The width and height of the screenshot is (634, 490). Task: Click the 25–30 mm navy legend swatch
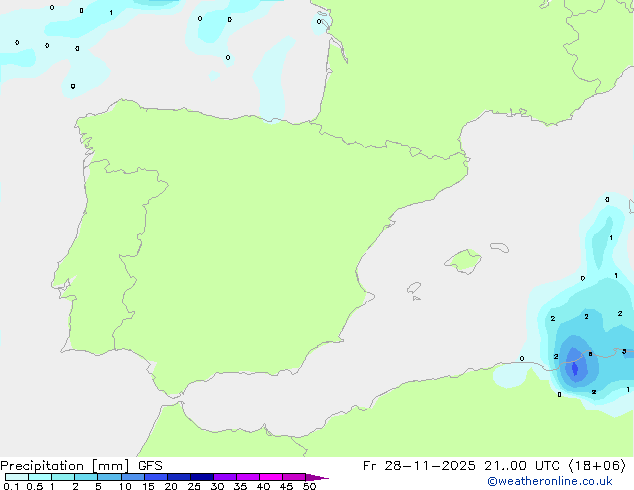tap(202, 477)
